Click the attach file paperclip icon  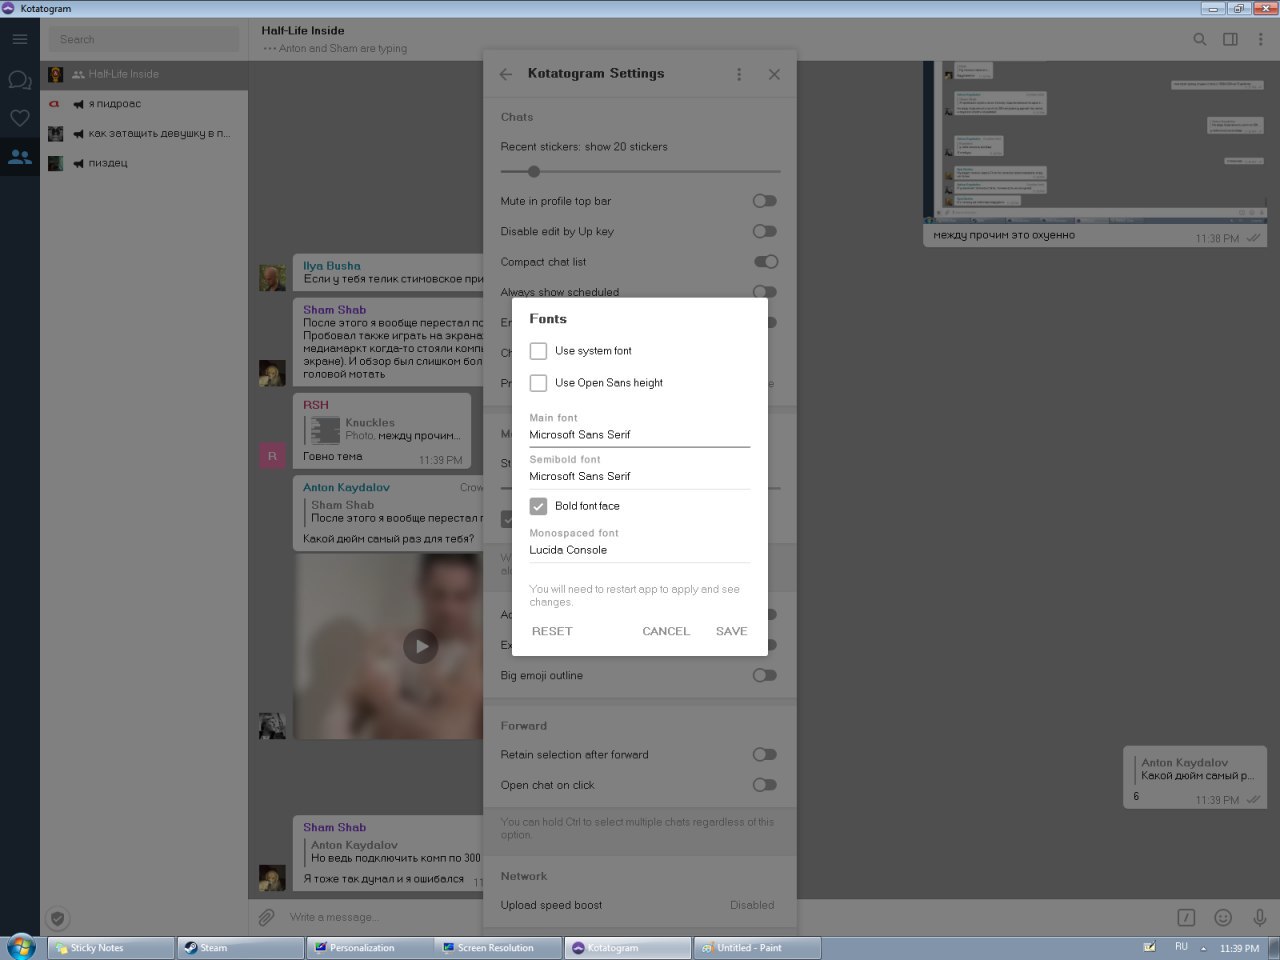pos(266,917)
